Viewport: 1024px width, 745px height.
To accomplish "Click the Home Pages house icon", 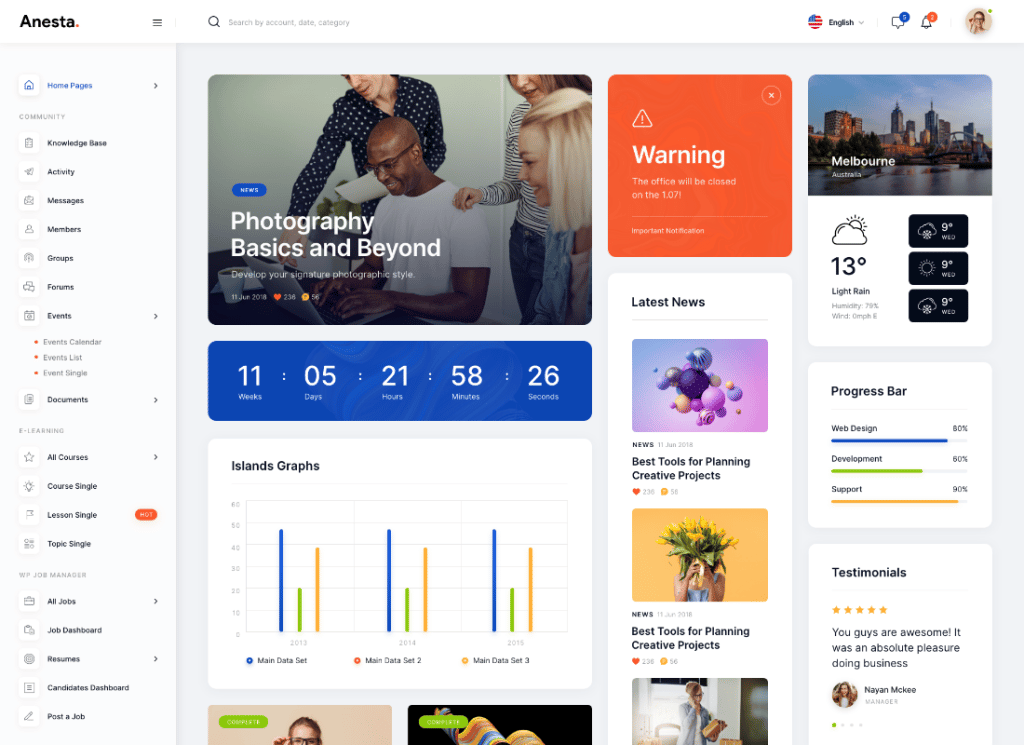I will tap(29, 85).
